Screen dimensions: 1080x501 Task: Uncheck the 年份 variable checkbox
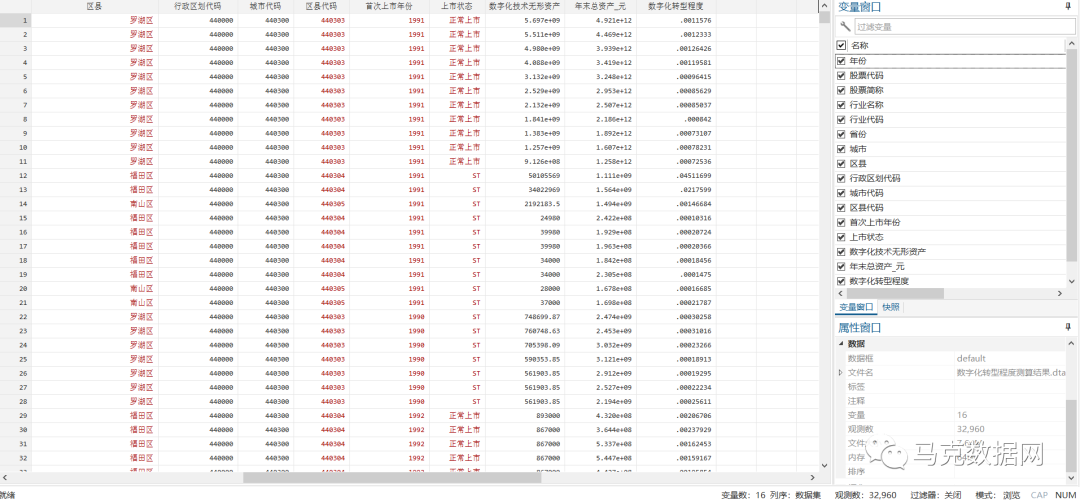coord(841,61)
